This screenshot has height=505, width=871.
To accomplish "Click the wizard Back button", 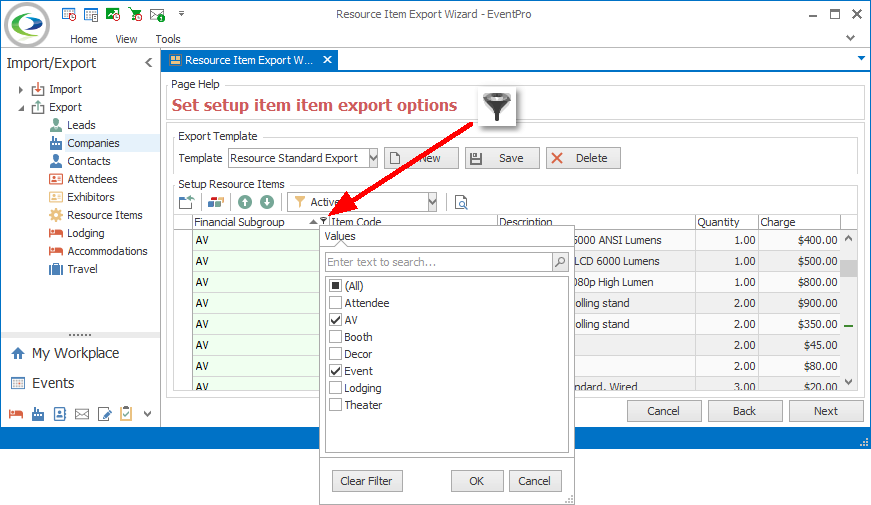I will tap(744, 411).
